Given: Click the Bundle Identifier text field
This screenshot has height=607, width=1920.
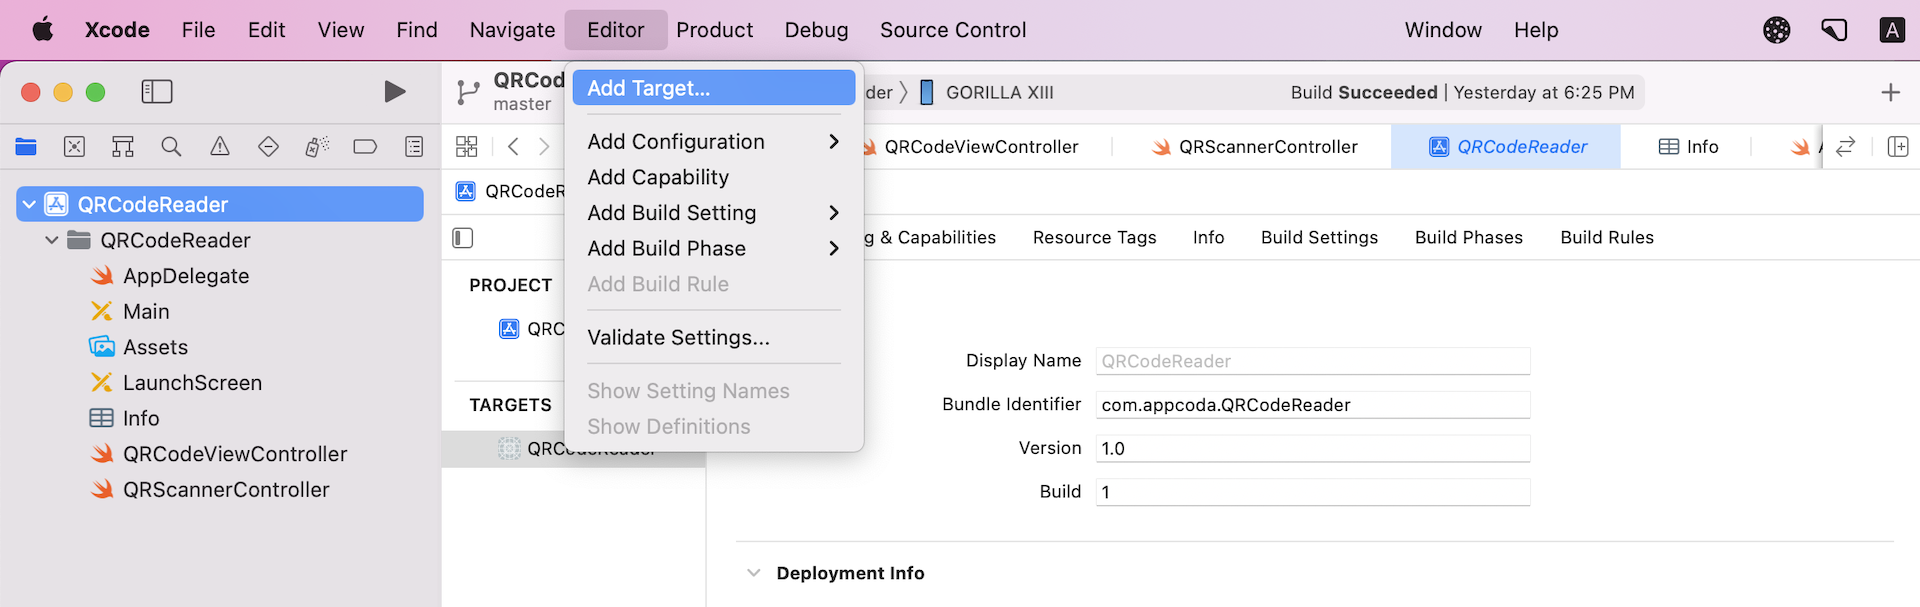Looking at the screenshot, I should (1312, 405).
